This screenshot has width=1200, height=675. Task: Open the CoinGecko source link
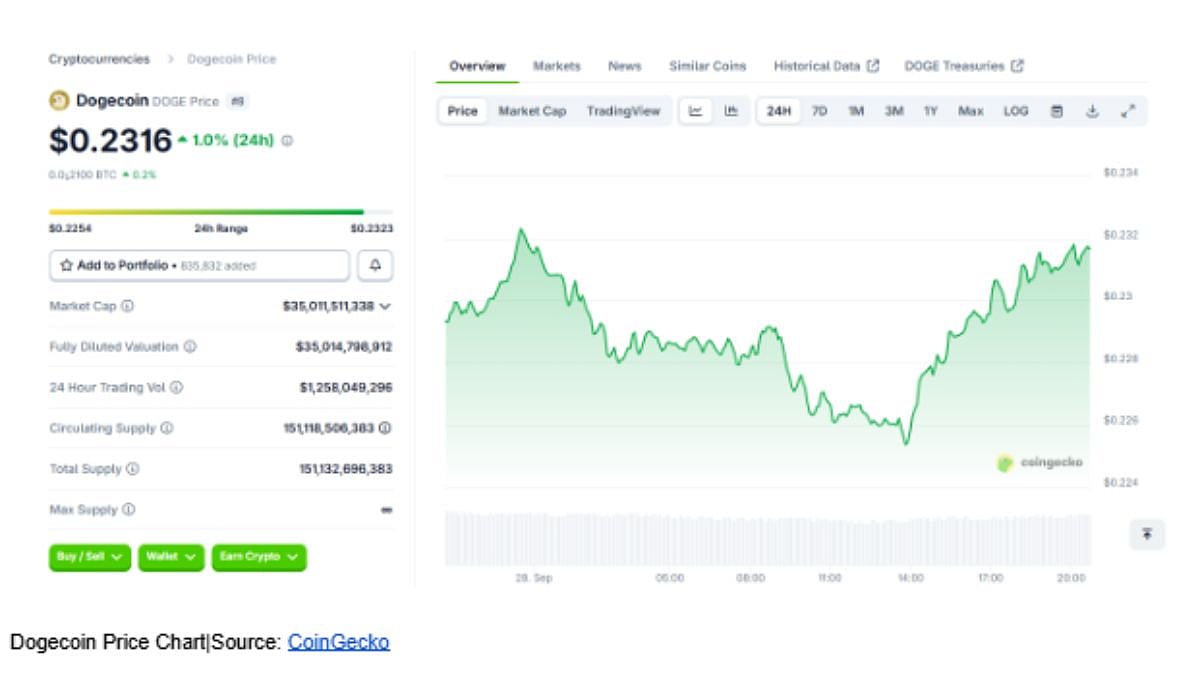(338, 643)
